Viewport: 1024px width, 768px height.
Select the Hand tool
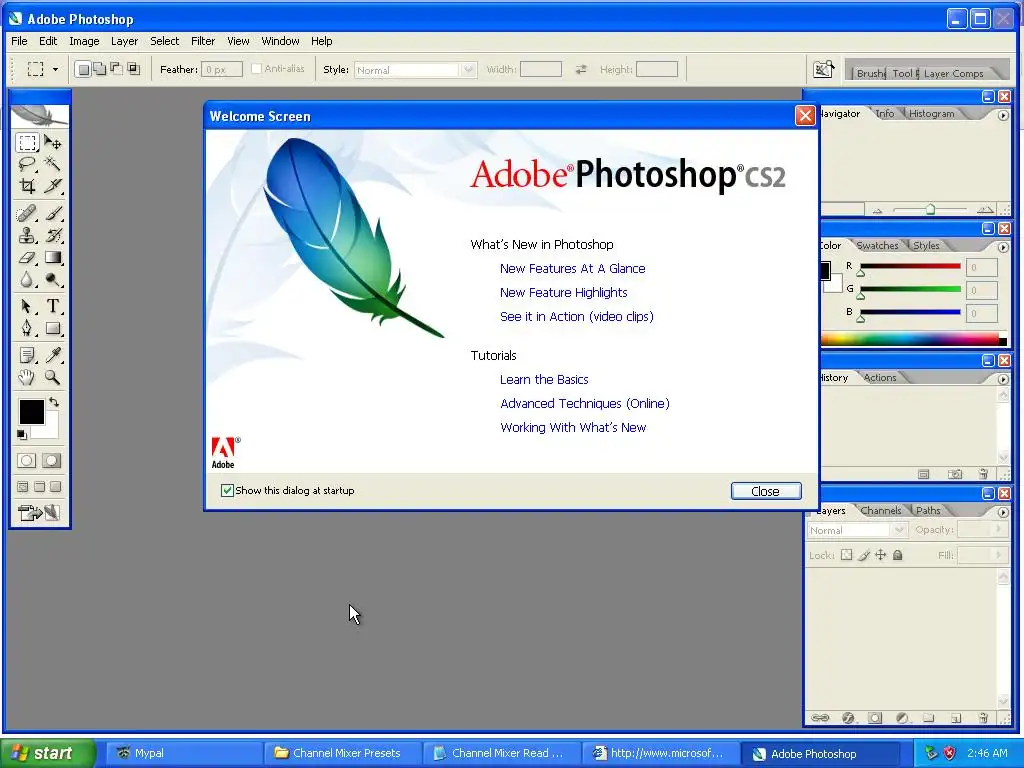click(27, 377)
